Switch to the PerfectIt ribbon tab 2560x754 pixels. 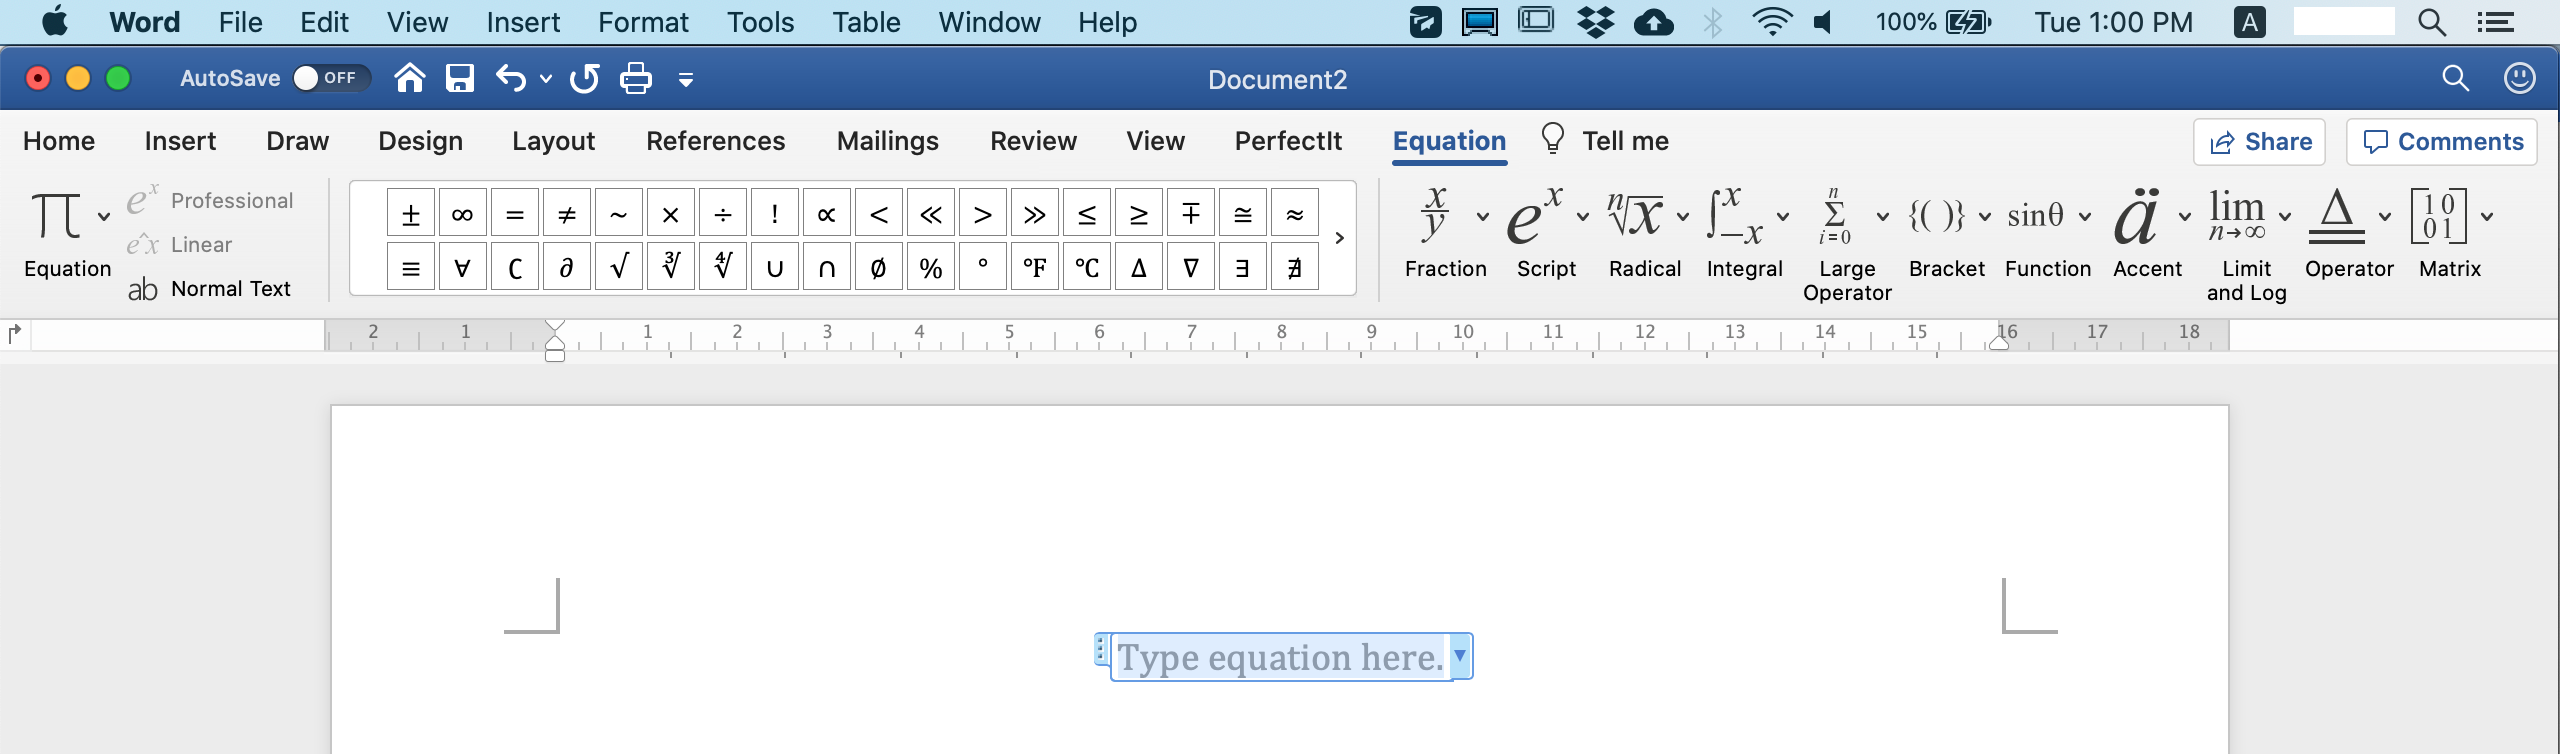1288,141
